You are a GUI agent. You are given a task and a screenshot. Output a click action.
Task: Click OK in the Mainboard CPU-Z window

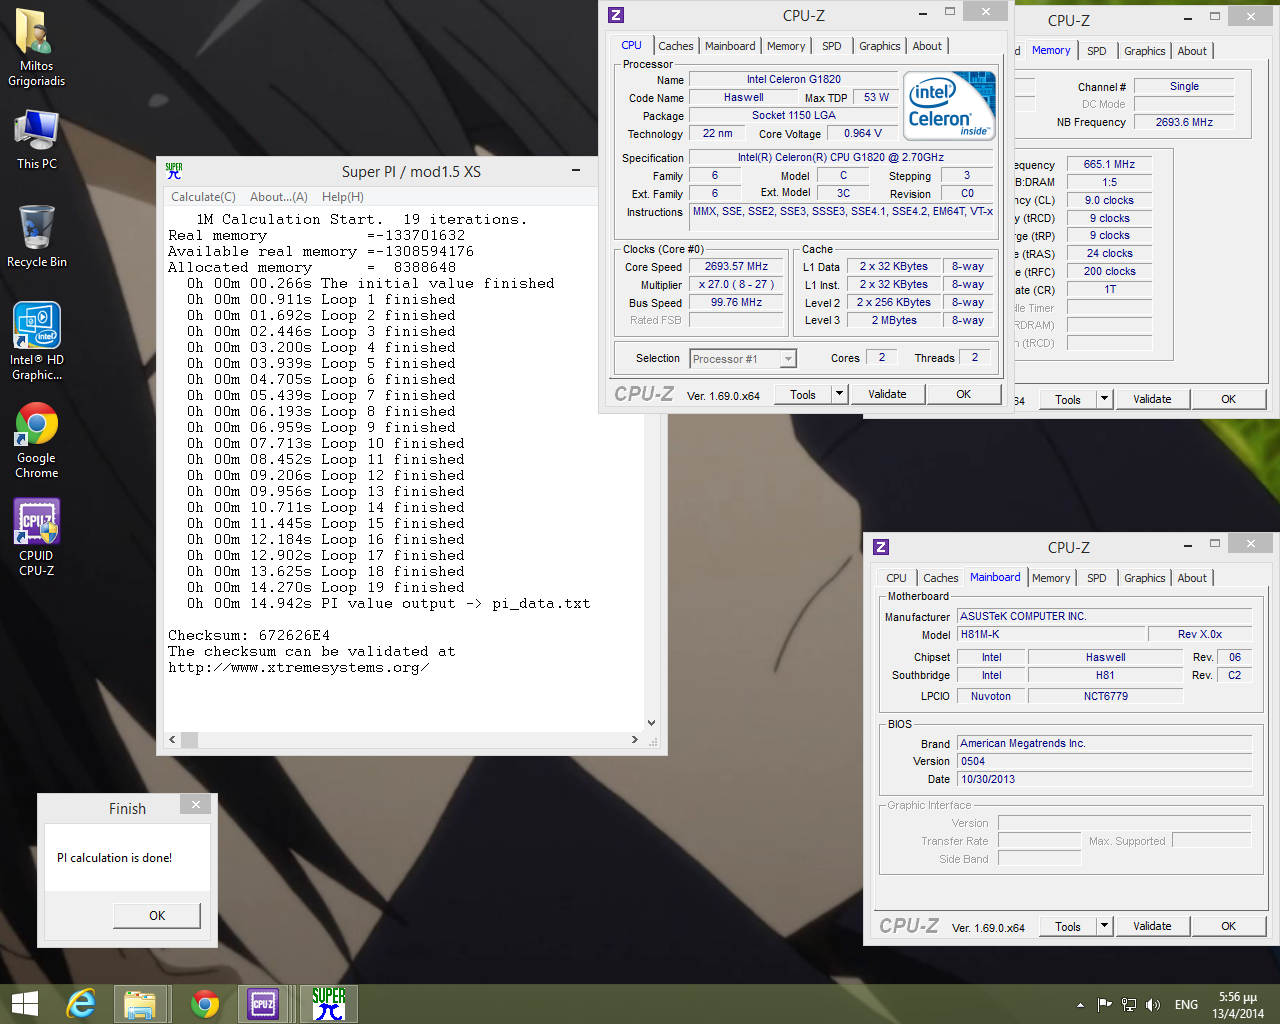coord(1229,927)
